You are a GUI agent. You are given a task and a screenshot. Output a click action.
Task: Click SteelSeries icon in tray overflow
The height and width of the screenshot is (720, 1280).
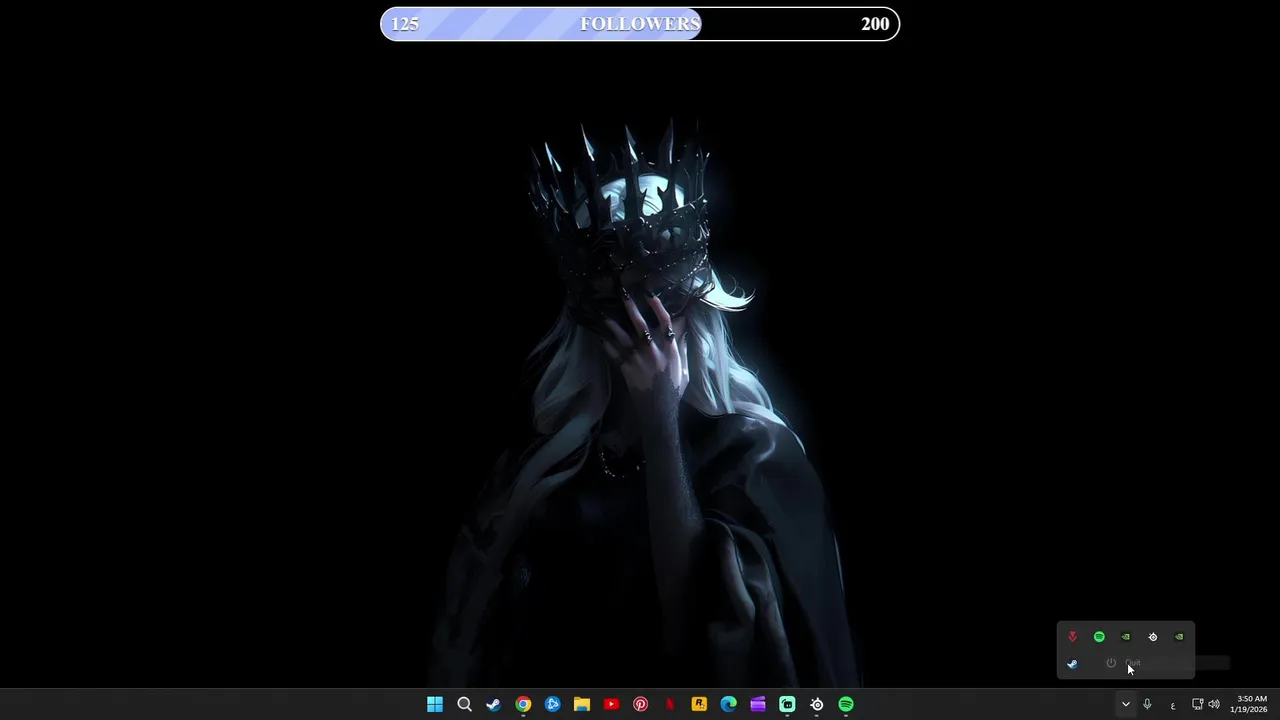tap(1153, 637)
